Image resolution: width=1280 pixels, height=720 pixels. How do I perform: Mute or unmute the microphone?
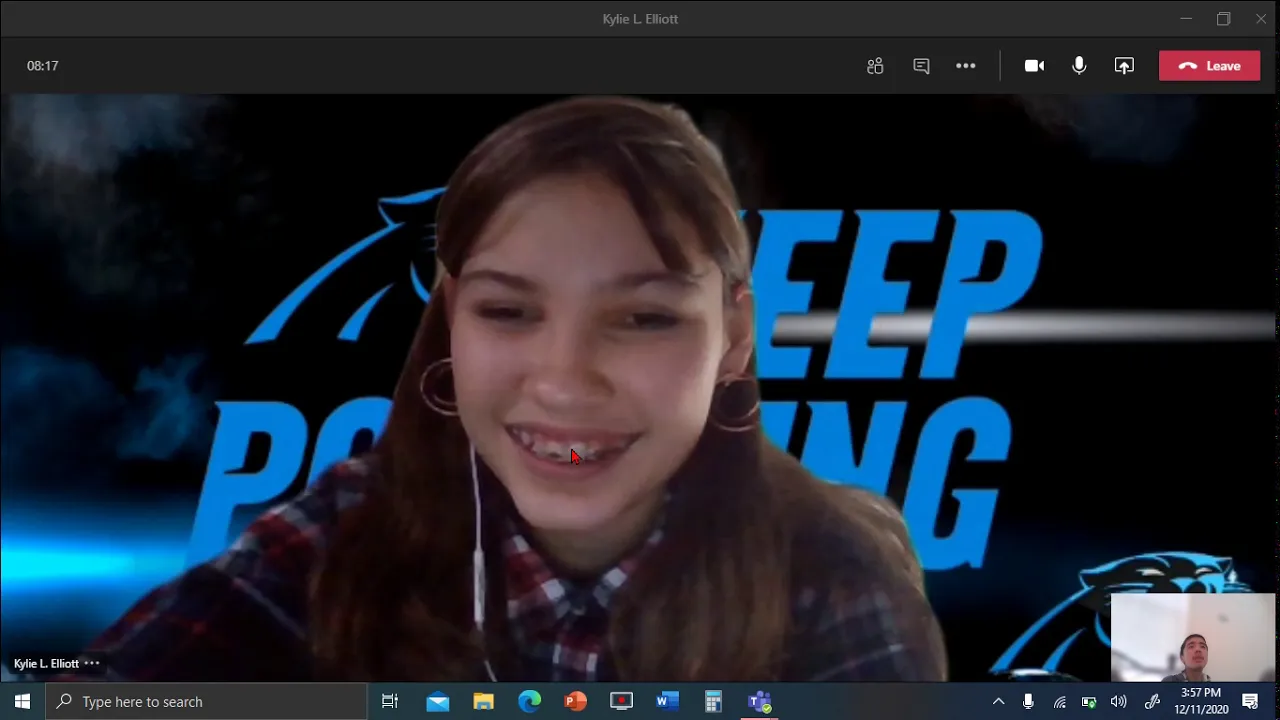(1079, 66)
